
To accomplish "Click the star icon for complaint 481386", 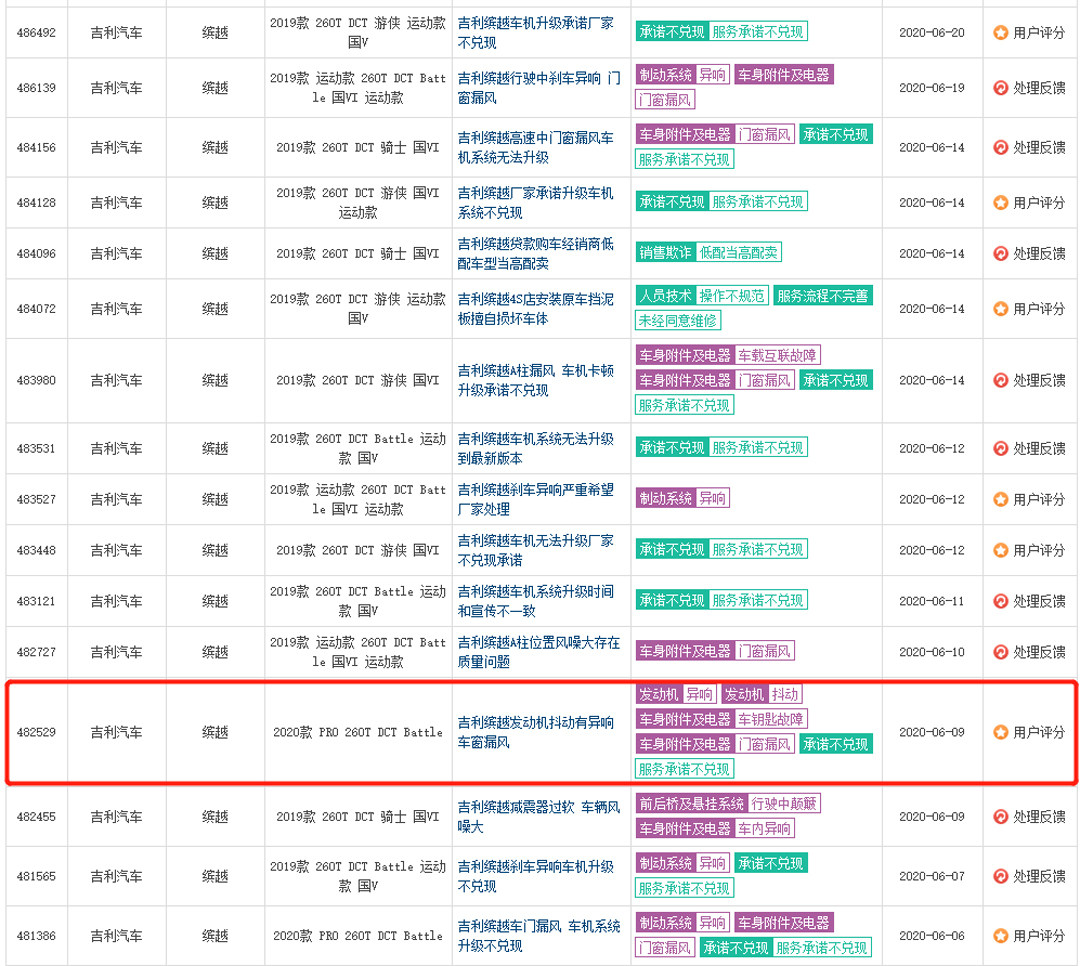I will point(1000,936).
